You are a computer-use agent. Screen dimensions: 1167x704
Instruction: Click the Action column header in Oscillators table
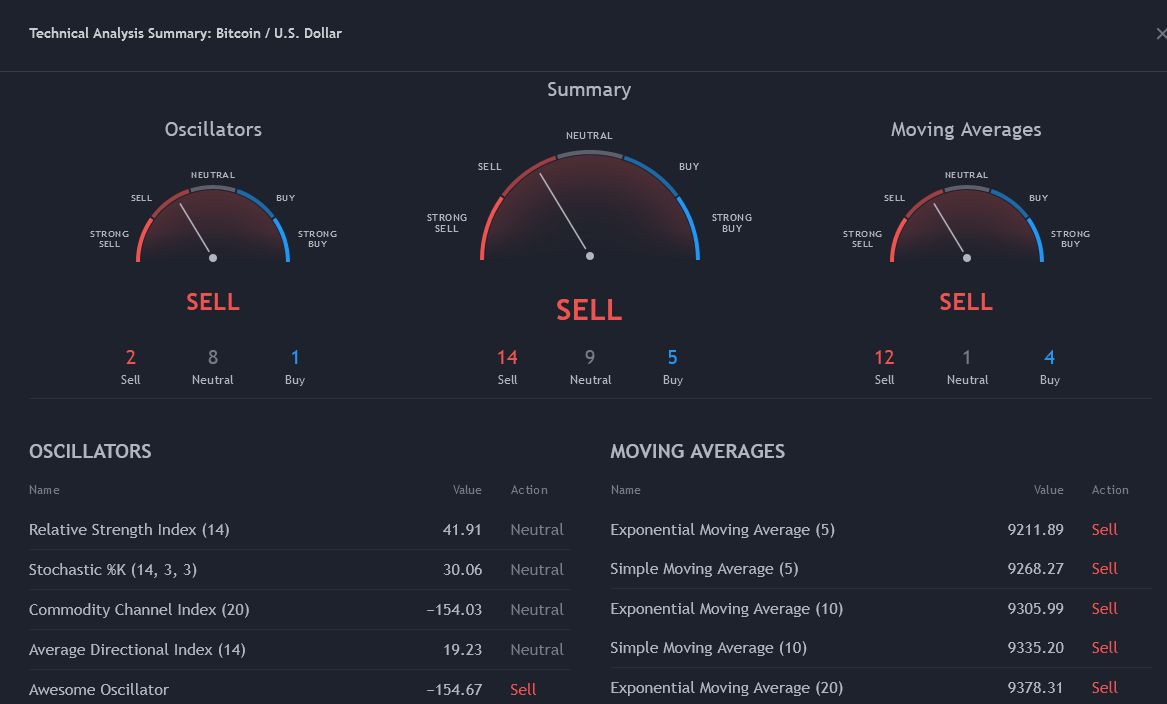(x=529, y=490)
